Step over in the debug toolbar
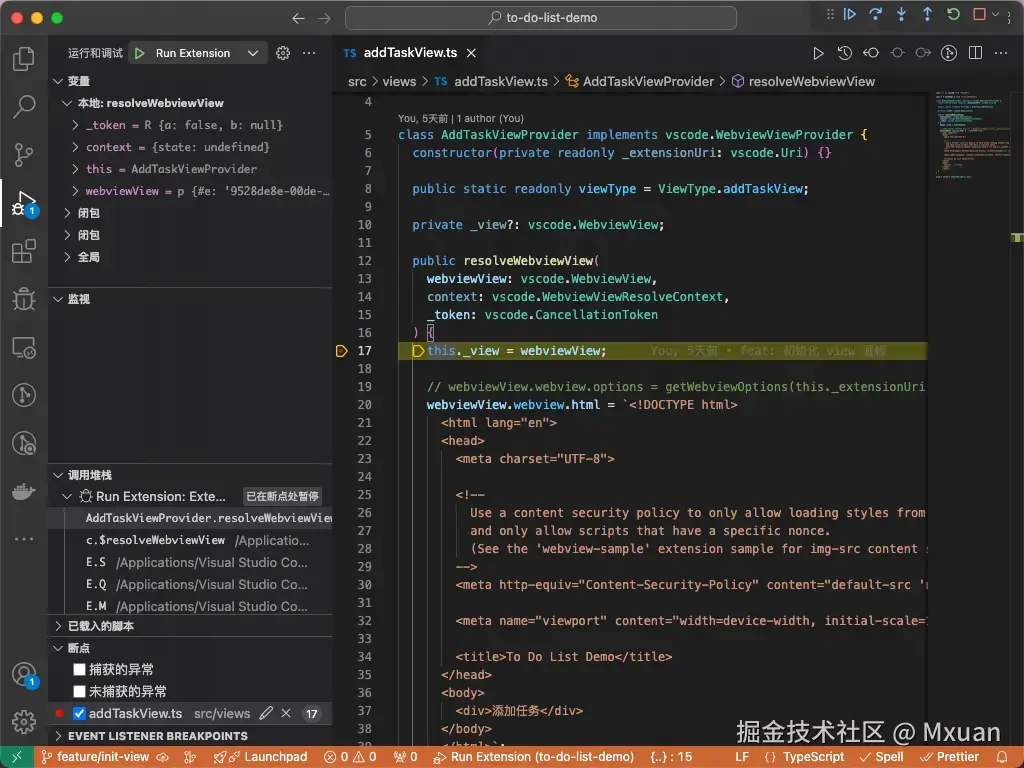1024x768 pixels. coord(876,15)
